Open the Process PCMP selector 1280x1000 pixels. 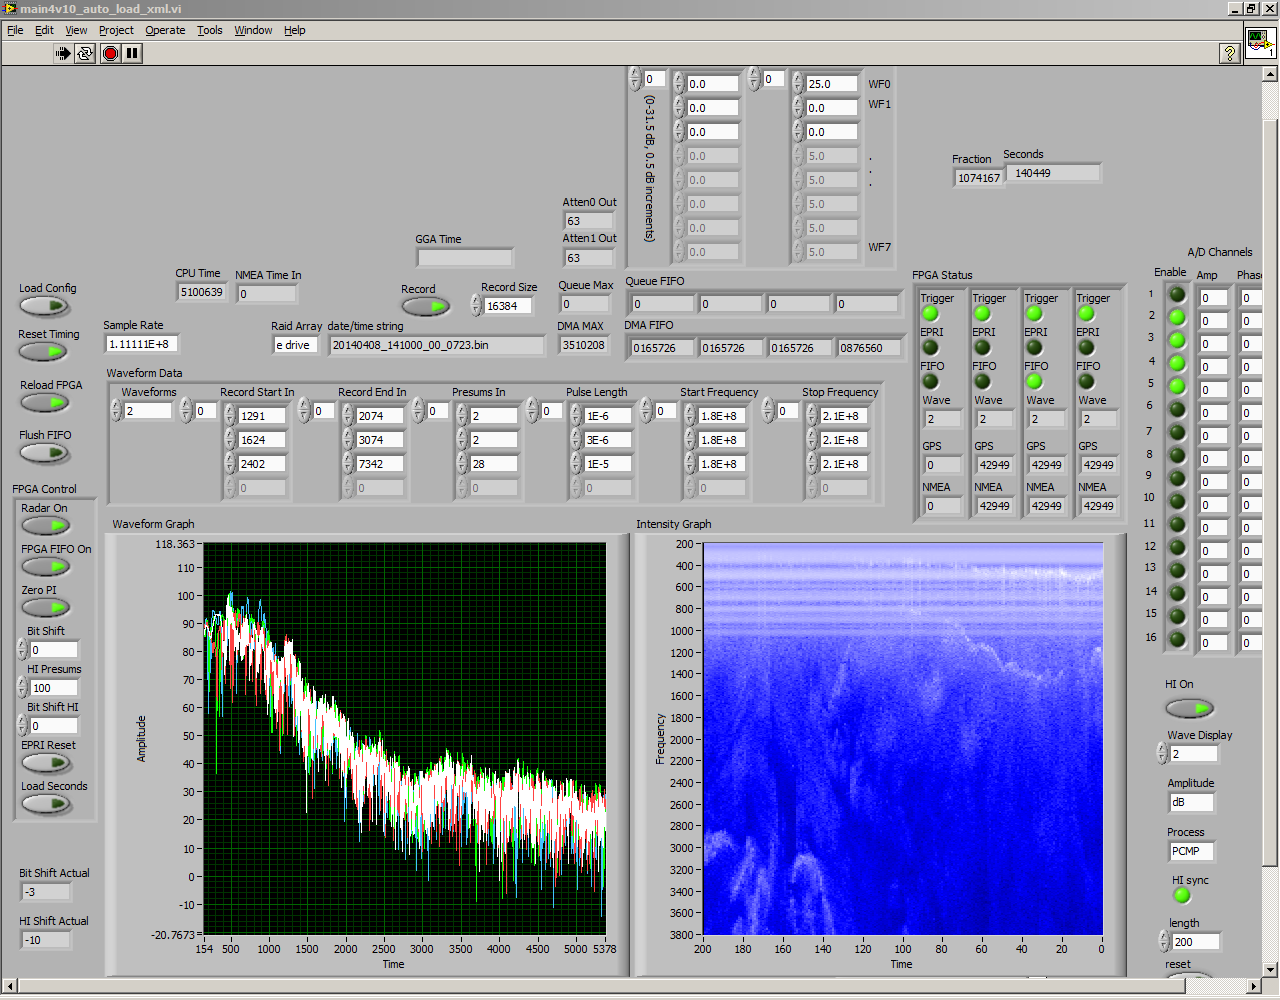click(x=1190, y=851)
